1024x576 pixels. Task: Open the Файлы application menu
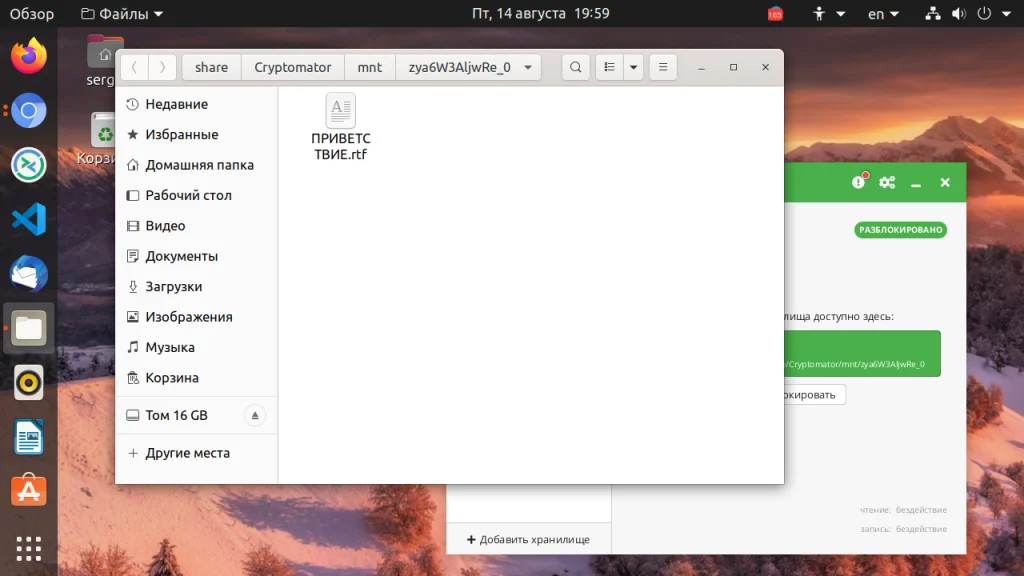pyautogui.click(x=121, y=14)
